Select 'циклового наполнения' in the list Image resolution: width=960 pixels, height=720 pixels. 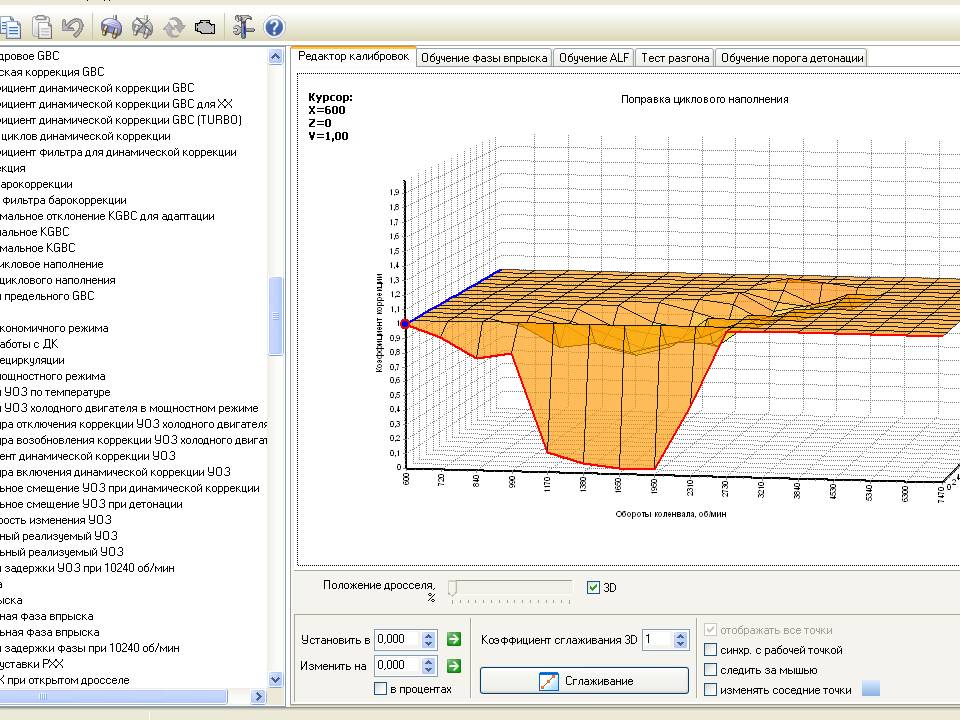(x=58, y=280)
